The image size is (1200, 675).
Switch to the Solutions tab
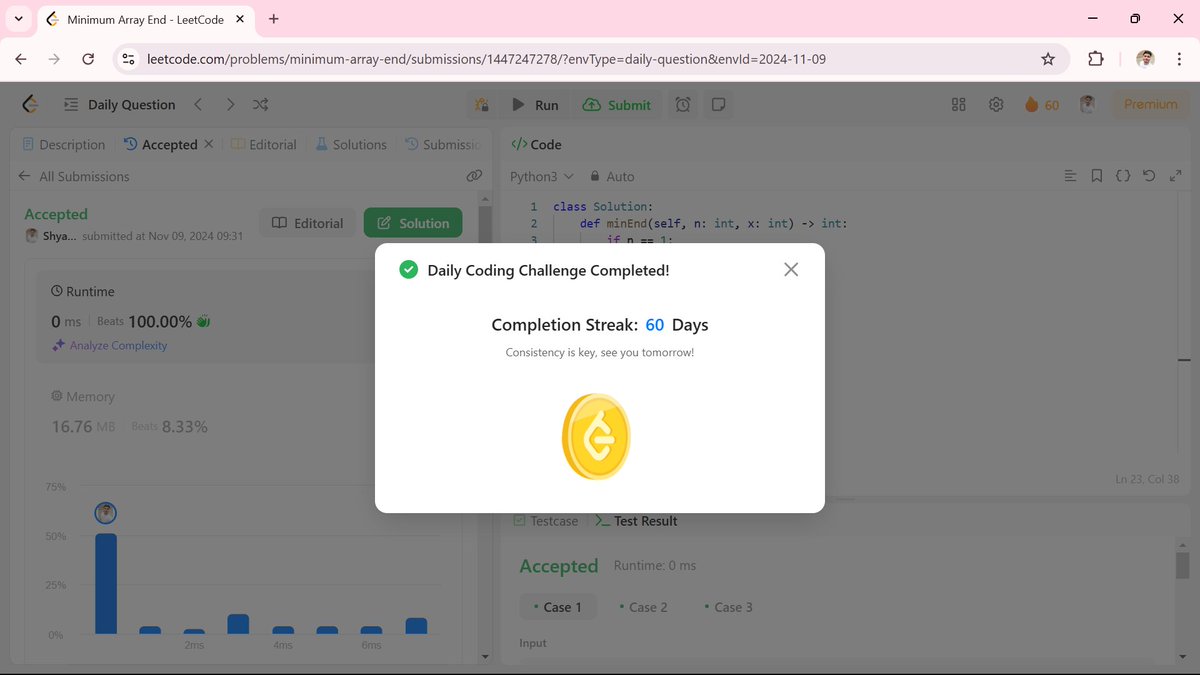pyautogui.click(x=351, y=144)
